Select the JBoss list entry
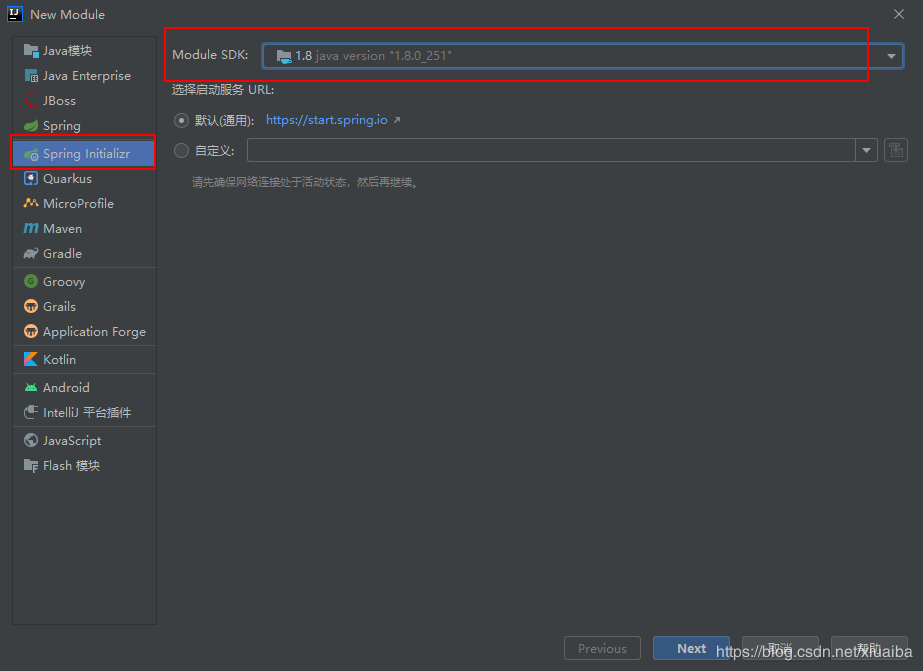This screenshot has width=923, height=671. click(84, 101)
